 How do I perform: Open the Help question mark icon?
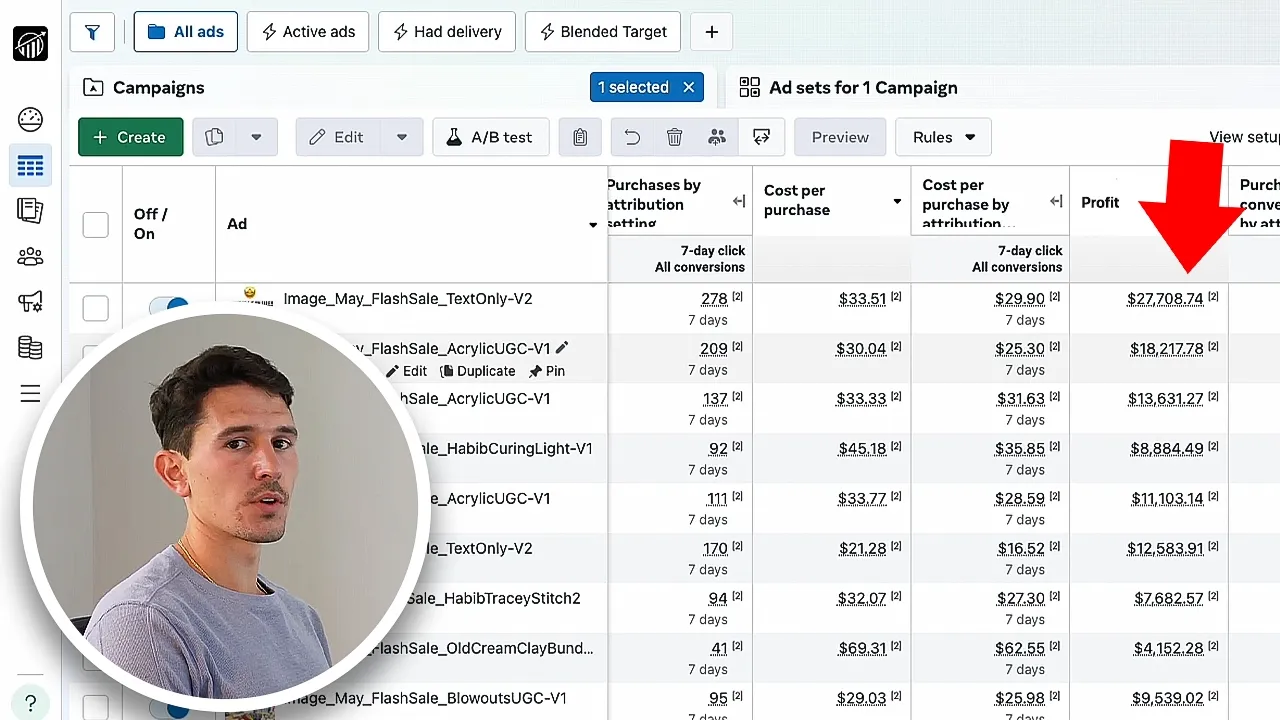pos(30,702)
